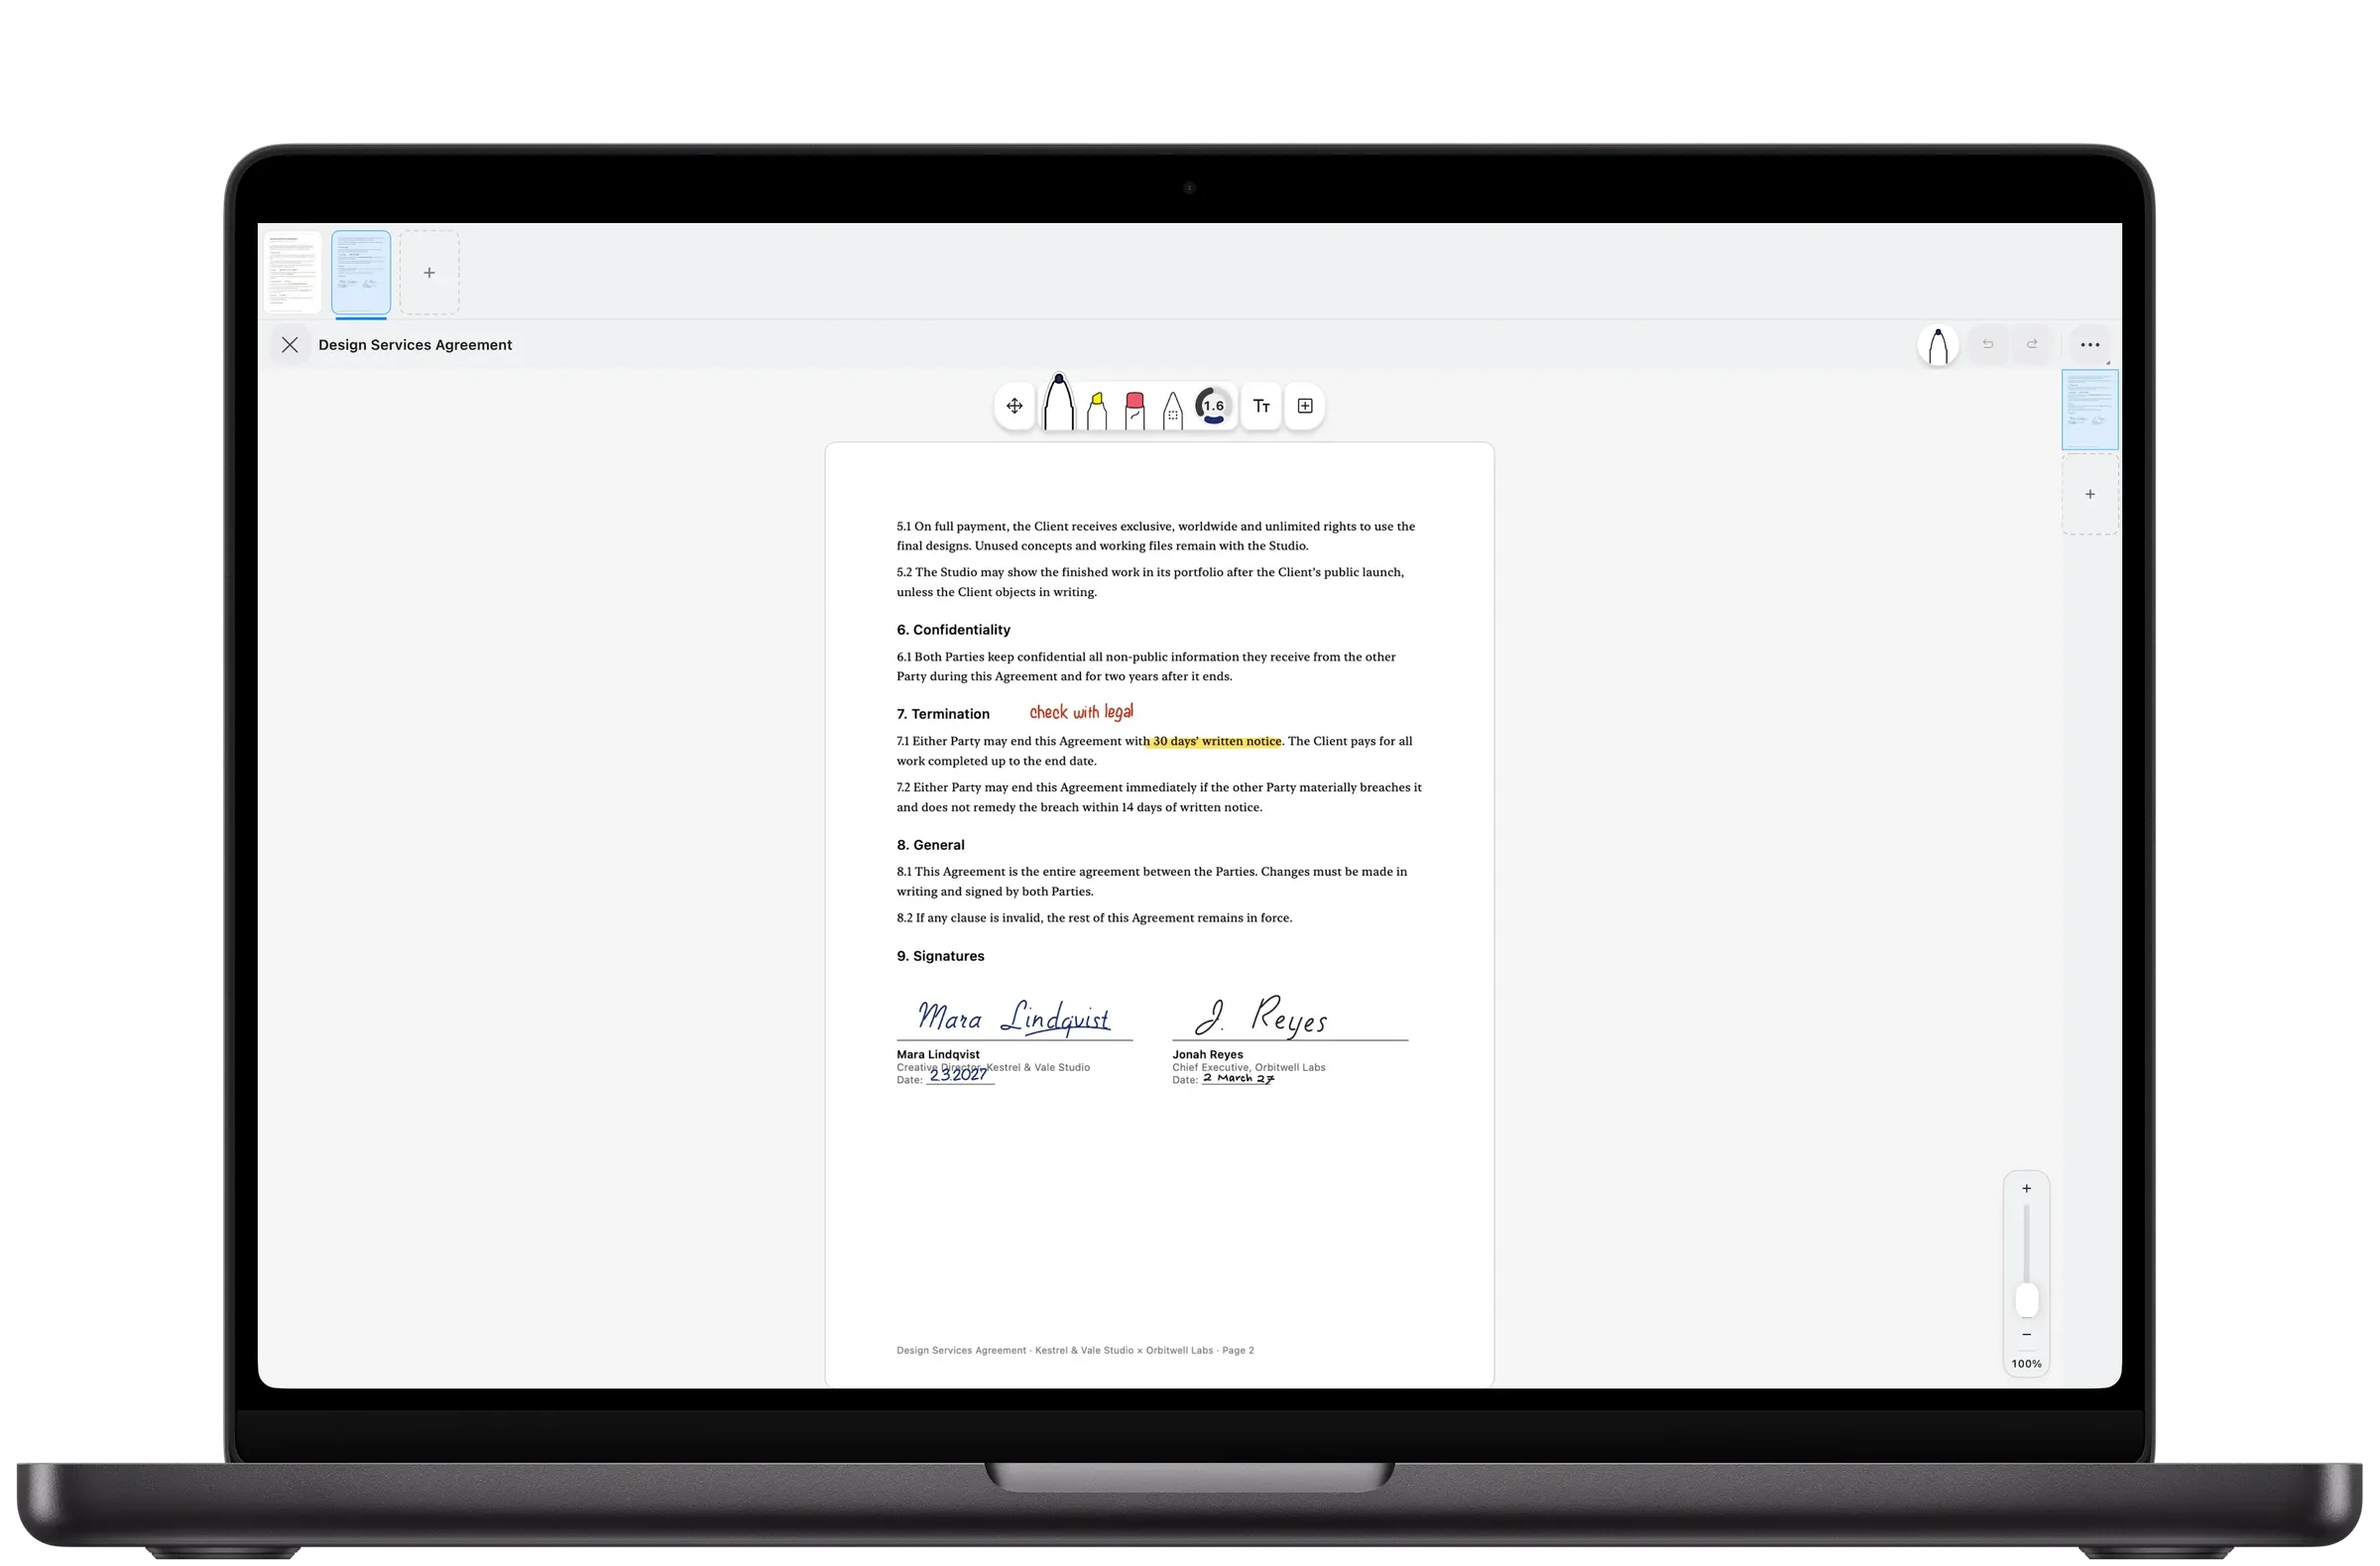2380x1566 pixels.
Task: Click the handwritten '2 March 27' date
Action: pos(1238,1078)
